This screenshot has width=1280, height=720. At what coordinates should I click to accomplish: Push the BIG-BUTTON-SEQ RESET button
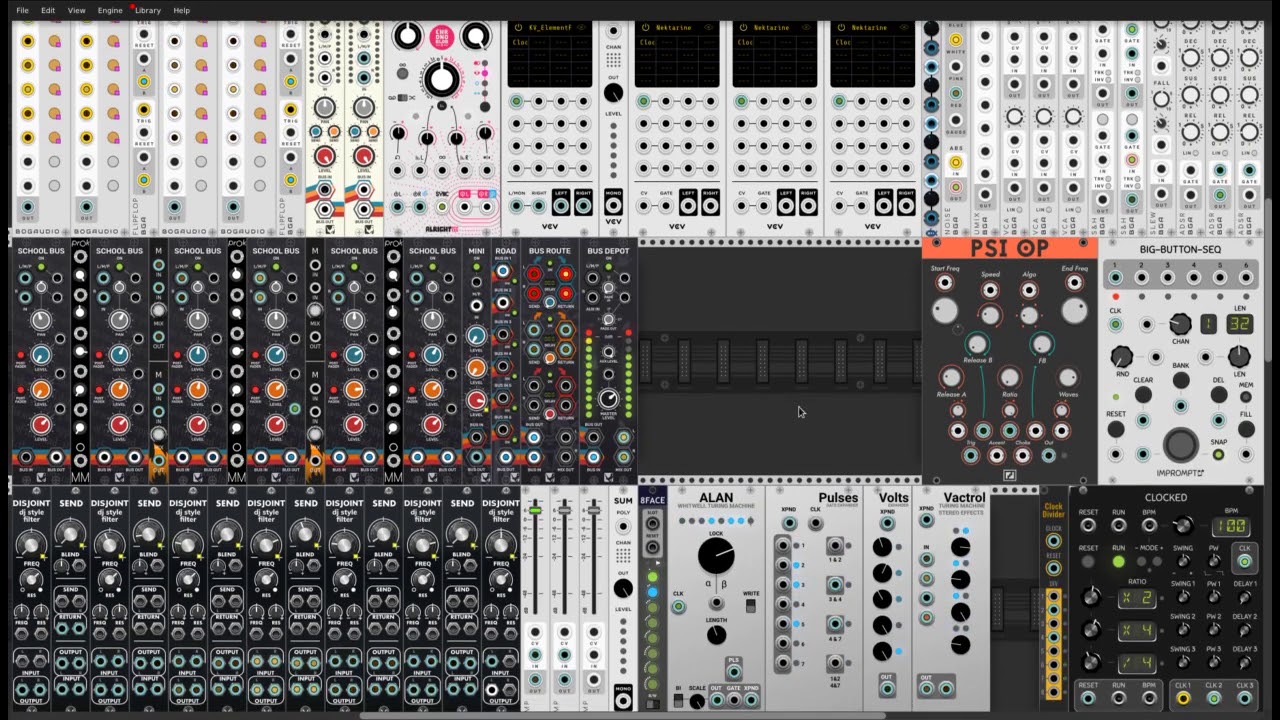(1116, 429)
